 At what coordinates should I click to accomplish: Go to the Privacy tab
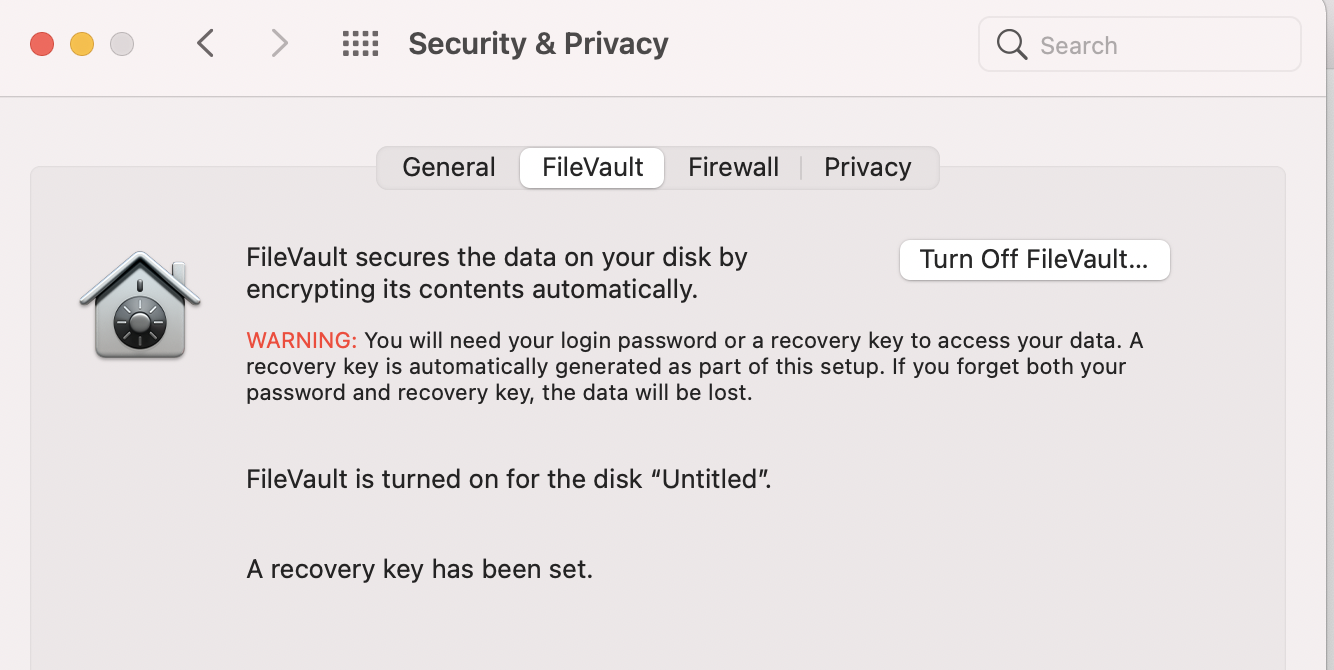(x=867, y=167)
